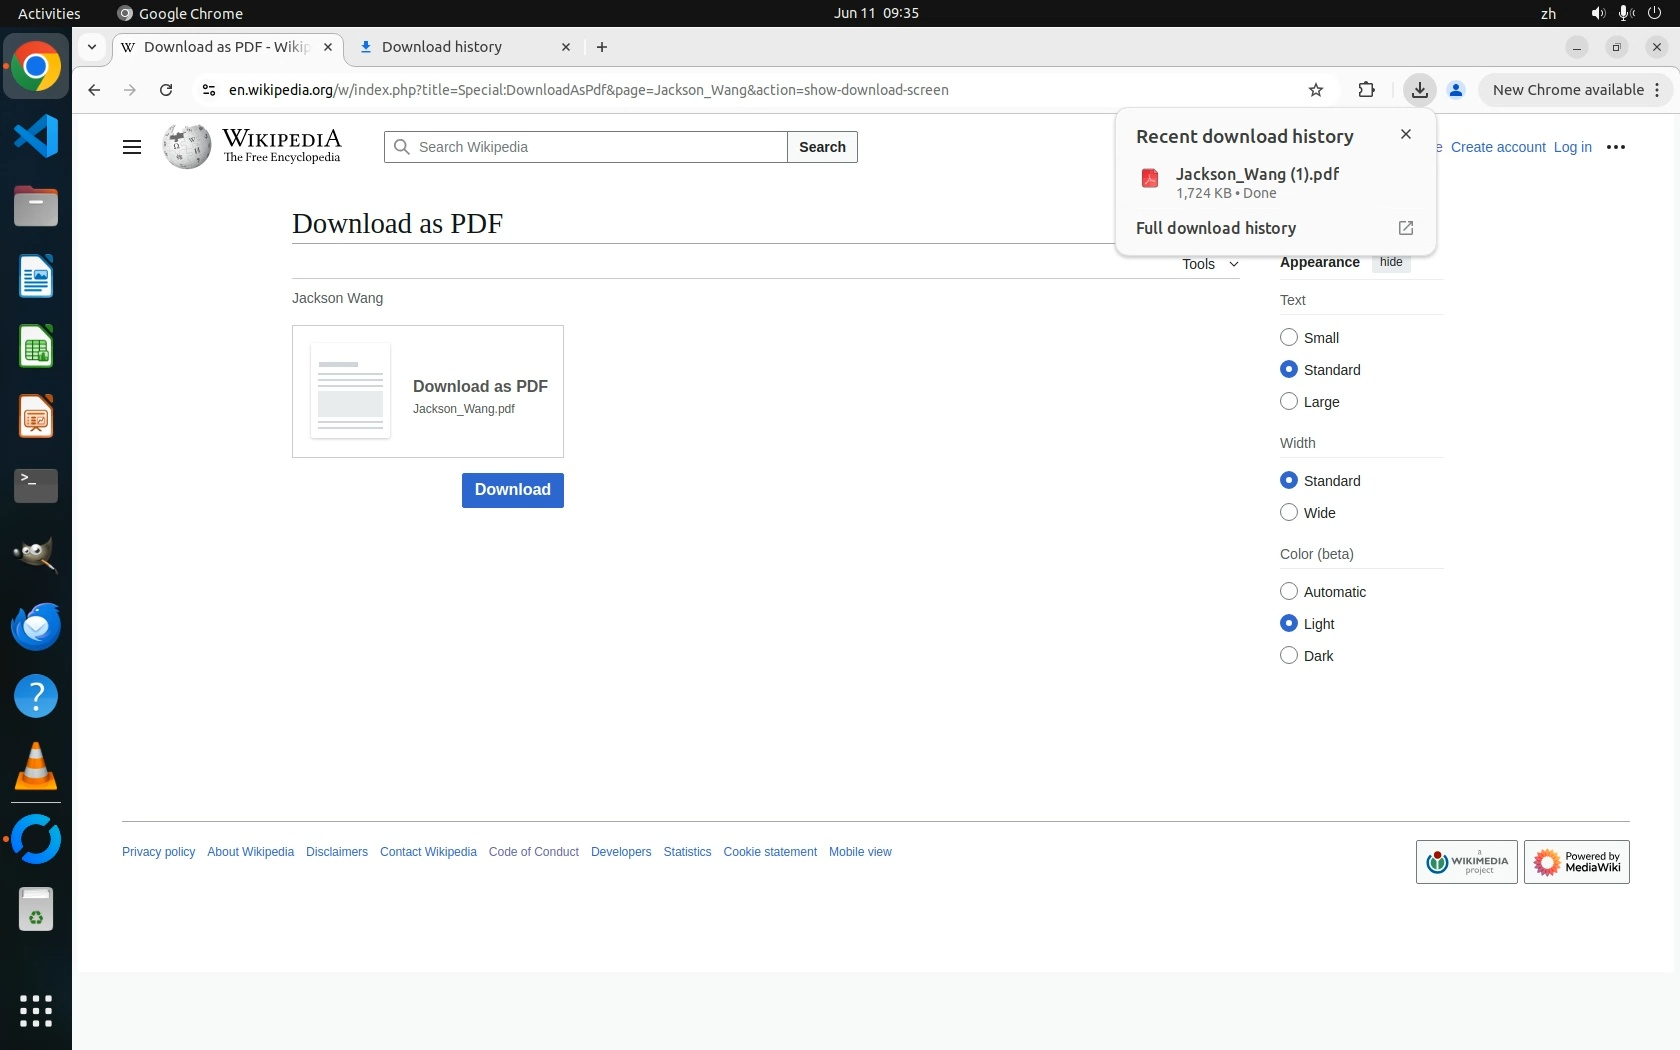Reload the current page
The image size is (1680, 1050).
coord(166,90)
